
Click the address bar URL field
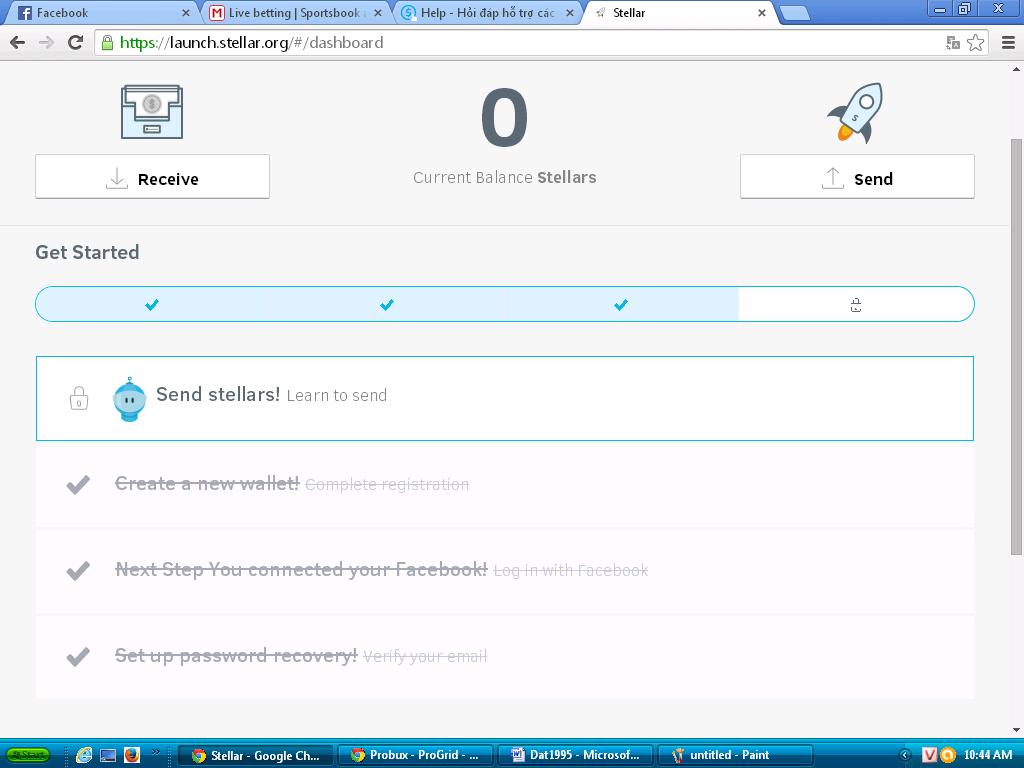pyautogui.click(x=522, y=43)
